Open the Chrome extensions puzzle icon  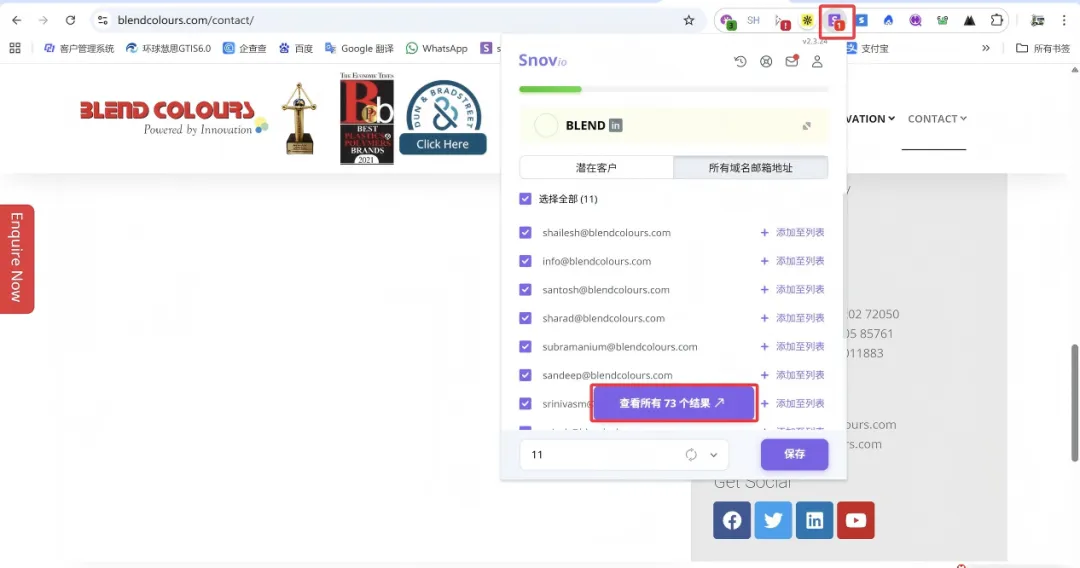pos(996,20)
